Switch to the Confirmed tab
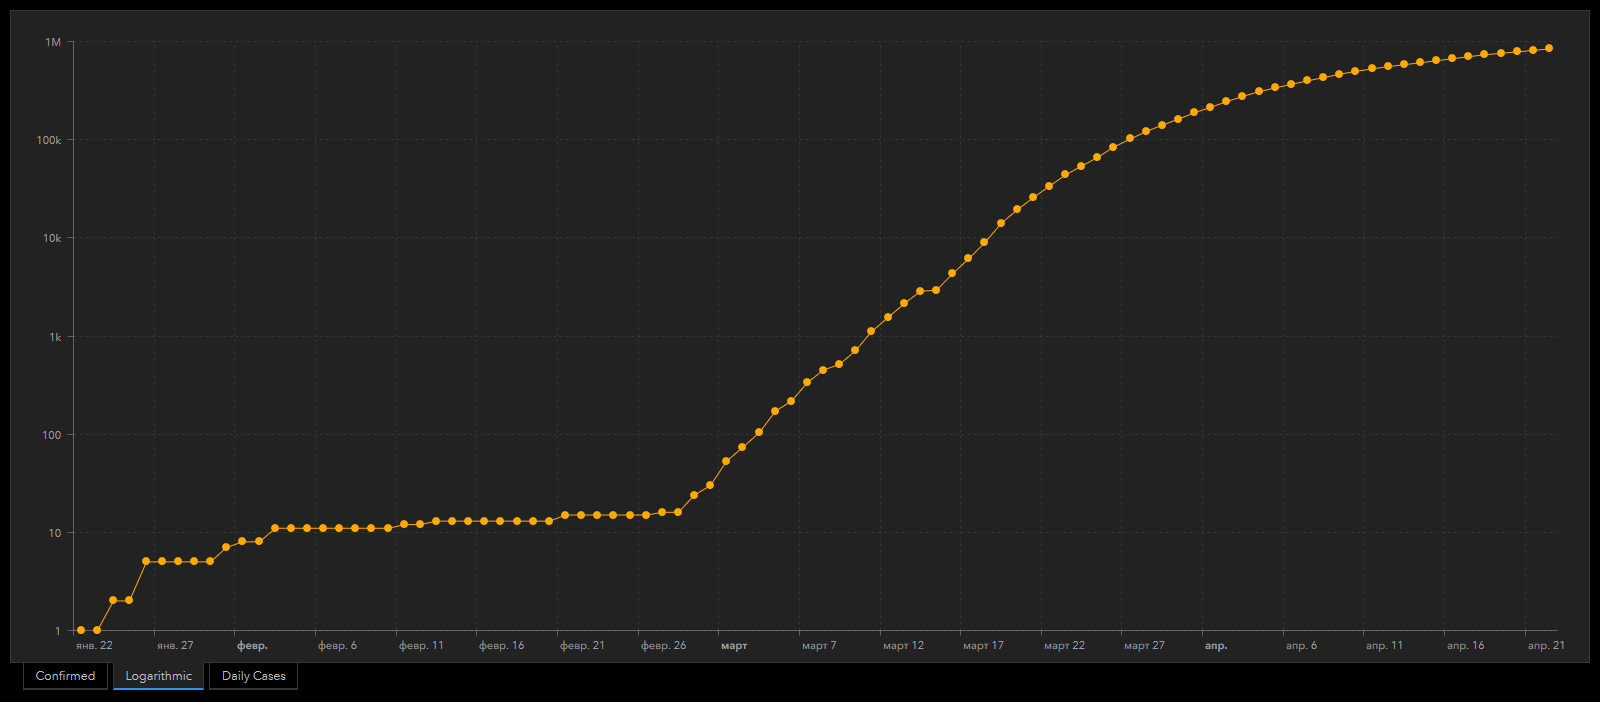The width and height of the screenshot is (1600, 702). point(65,676)
